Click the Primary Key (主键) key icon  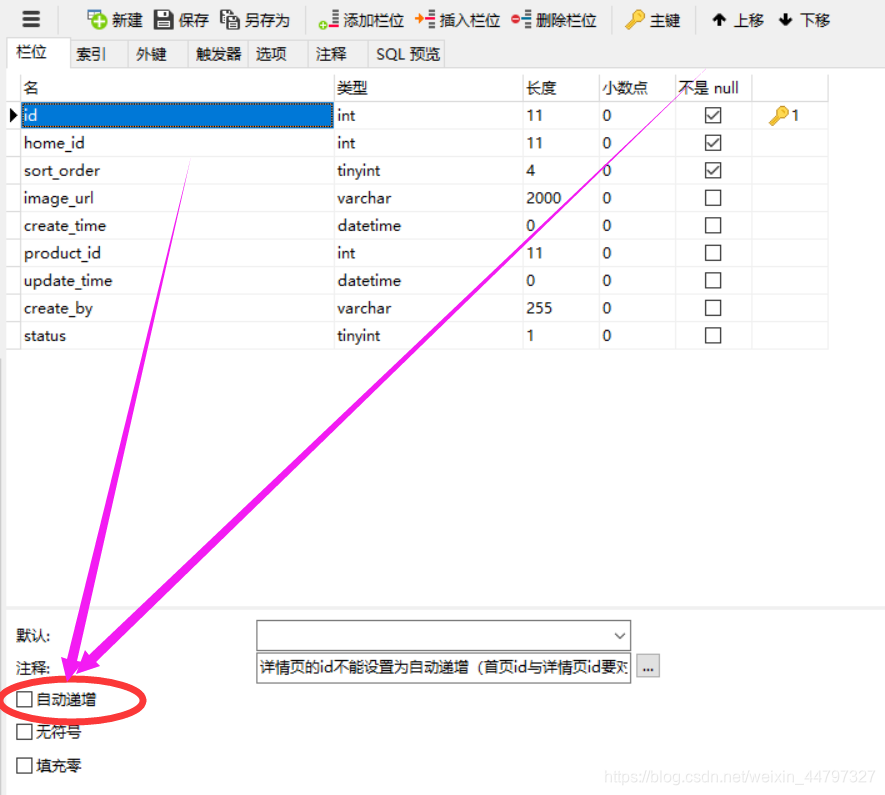tap(635, 20)
